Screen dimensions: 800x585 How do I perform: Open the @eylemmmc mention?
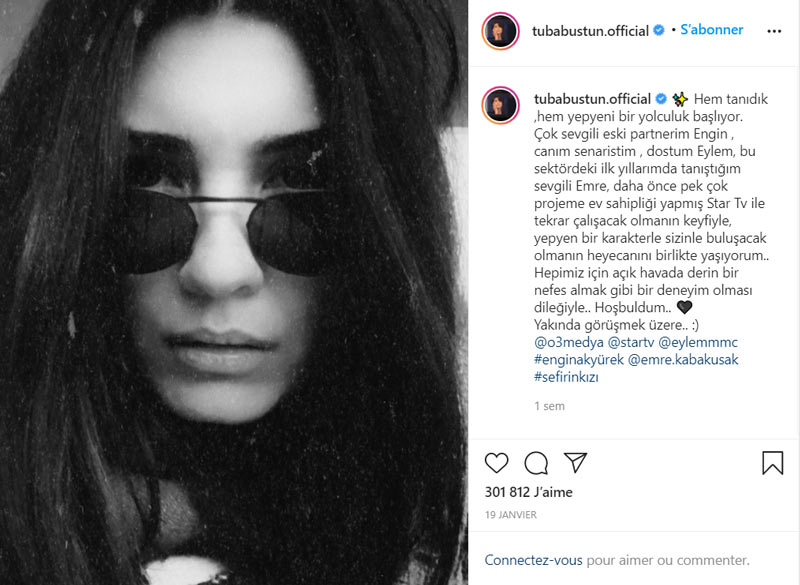698,342
